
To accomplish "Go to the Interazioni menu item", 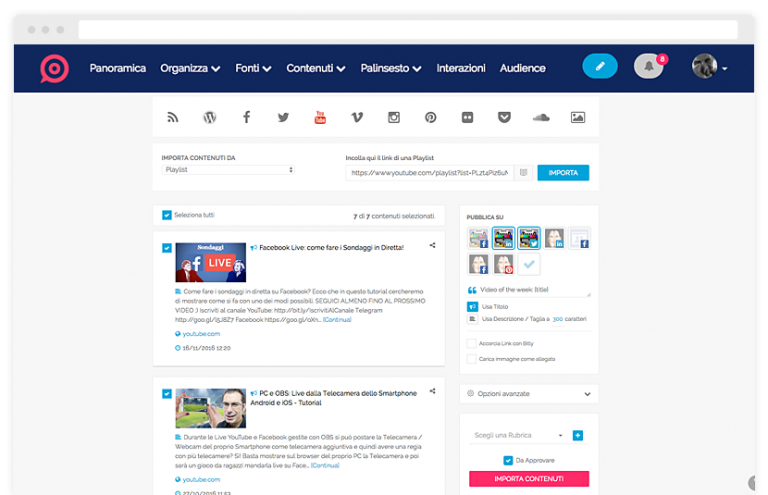I will (461, 68).
